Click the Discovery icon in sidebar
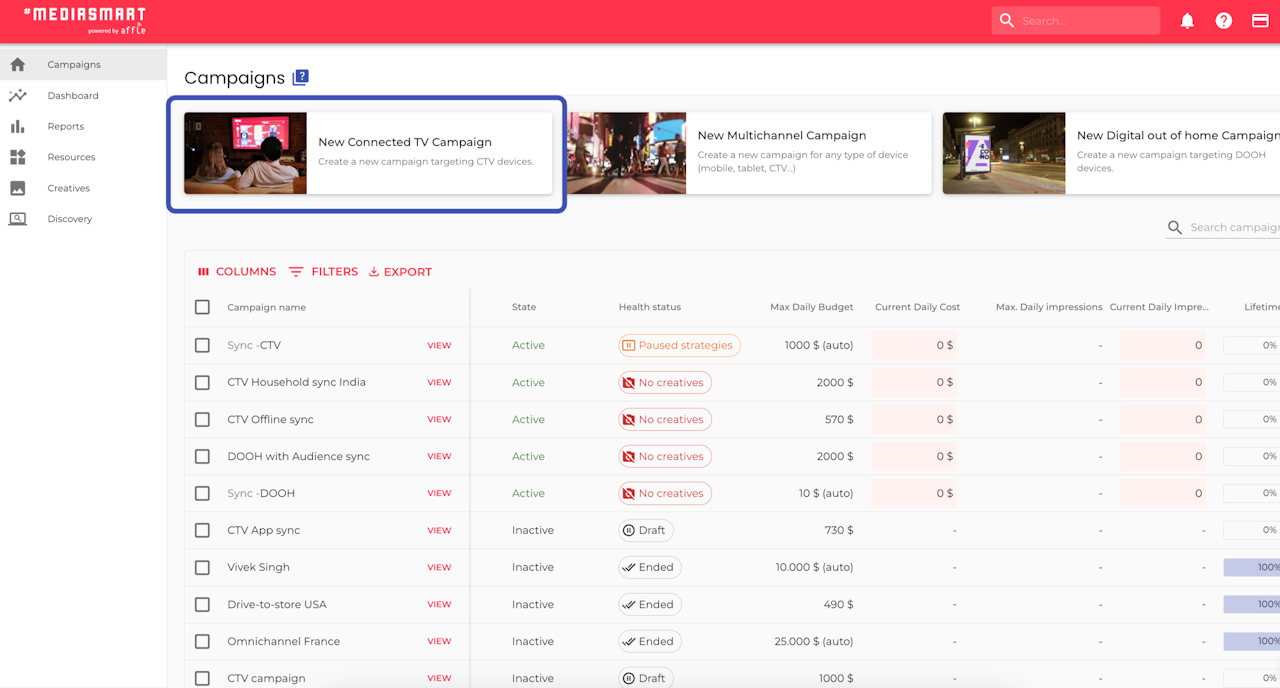The height and width of the screenshot is (688, 1280). point(18,219)
